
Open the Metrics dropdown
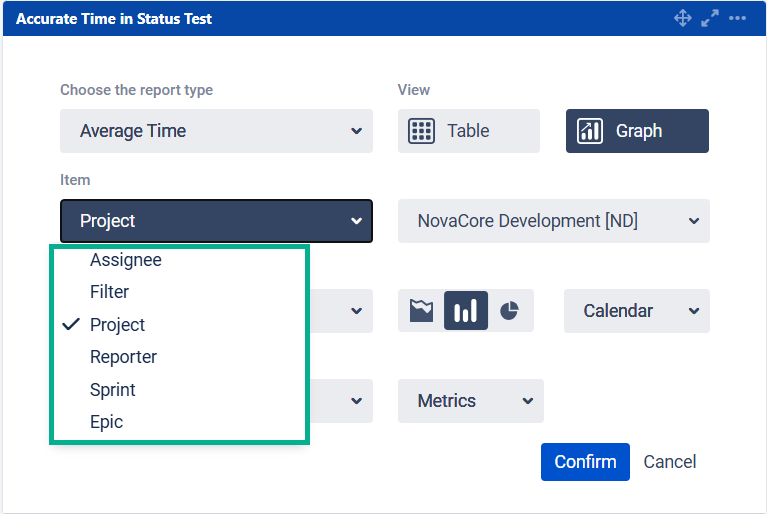(470, 401)
